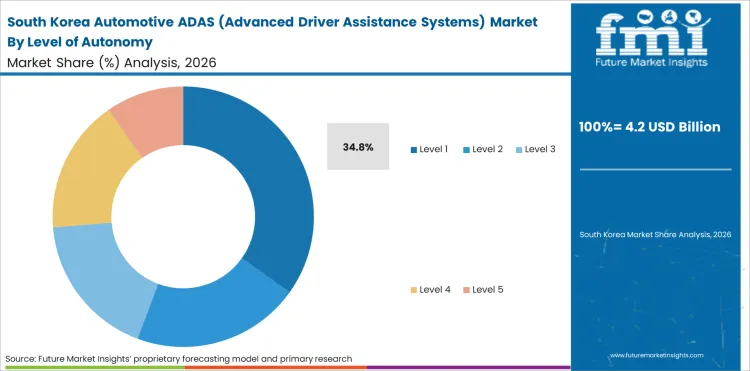Click the 100%= 4.2 USD Billion text

[x=650, y=127]
